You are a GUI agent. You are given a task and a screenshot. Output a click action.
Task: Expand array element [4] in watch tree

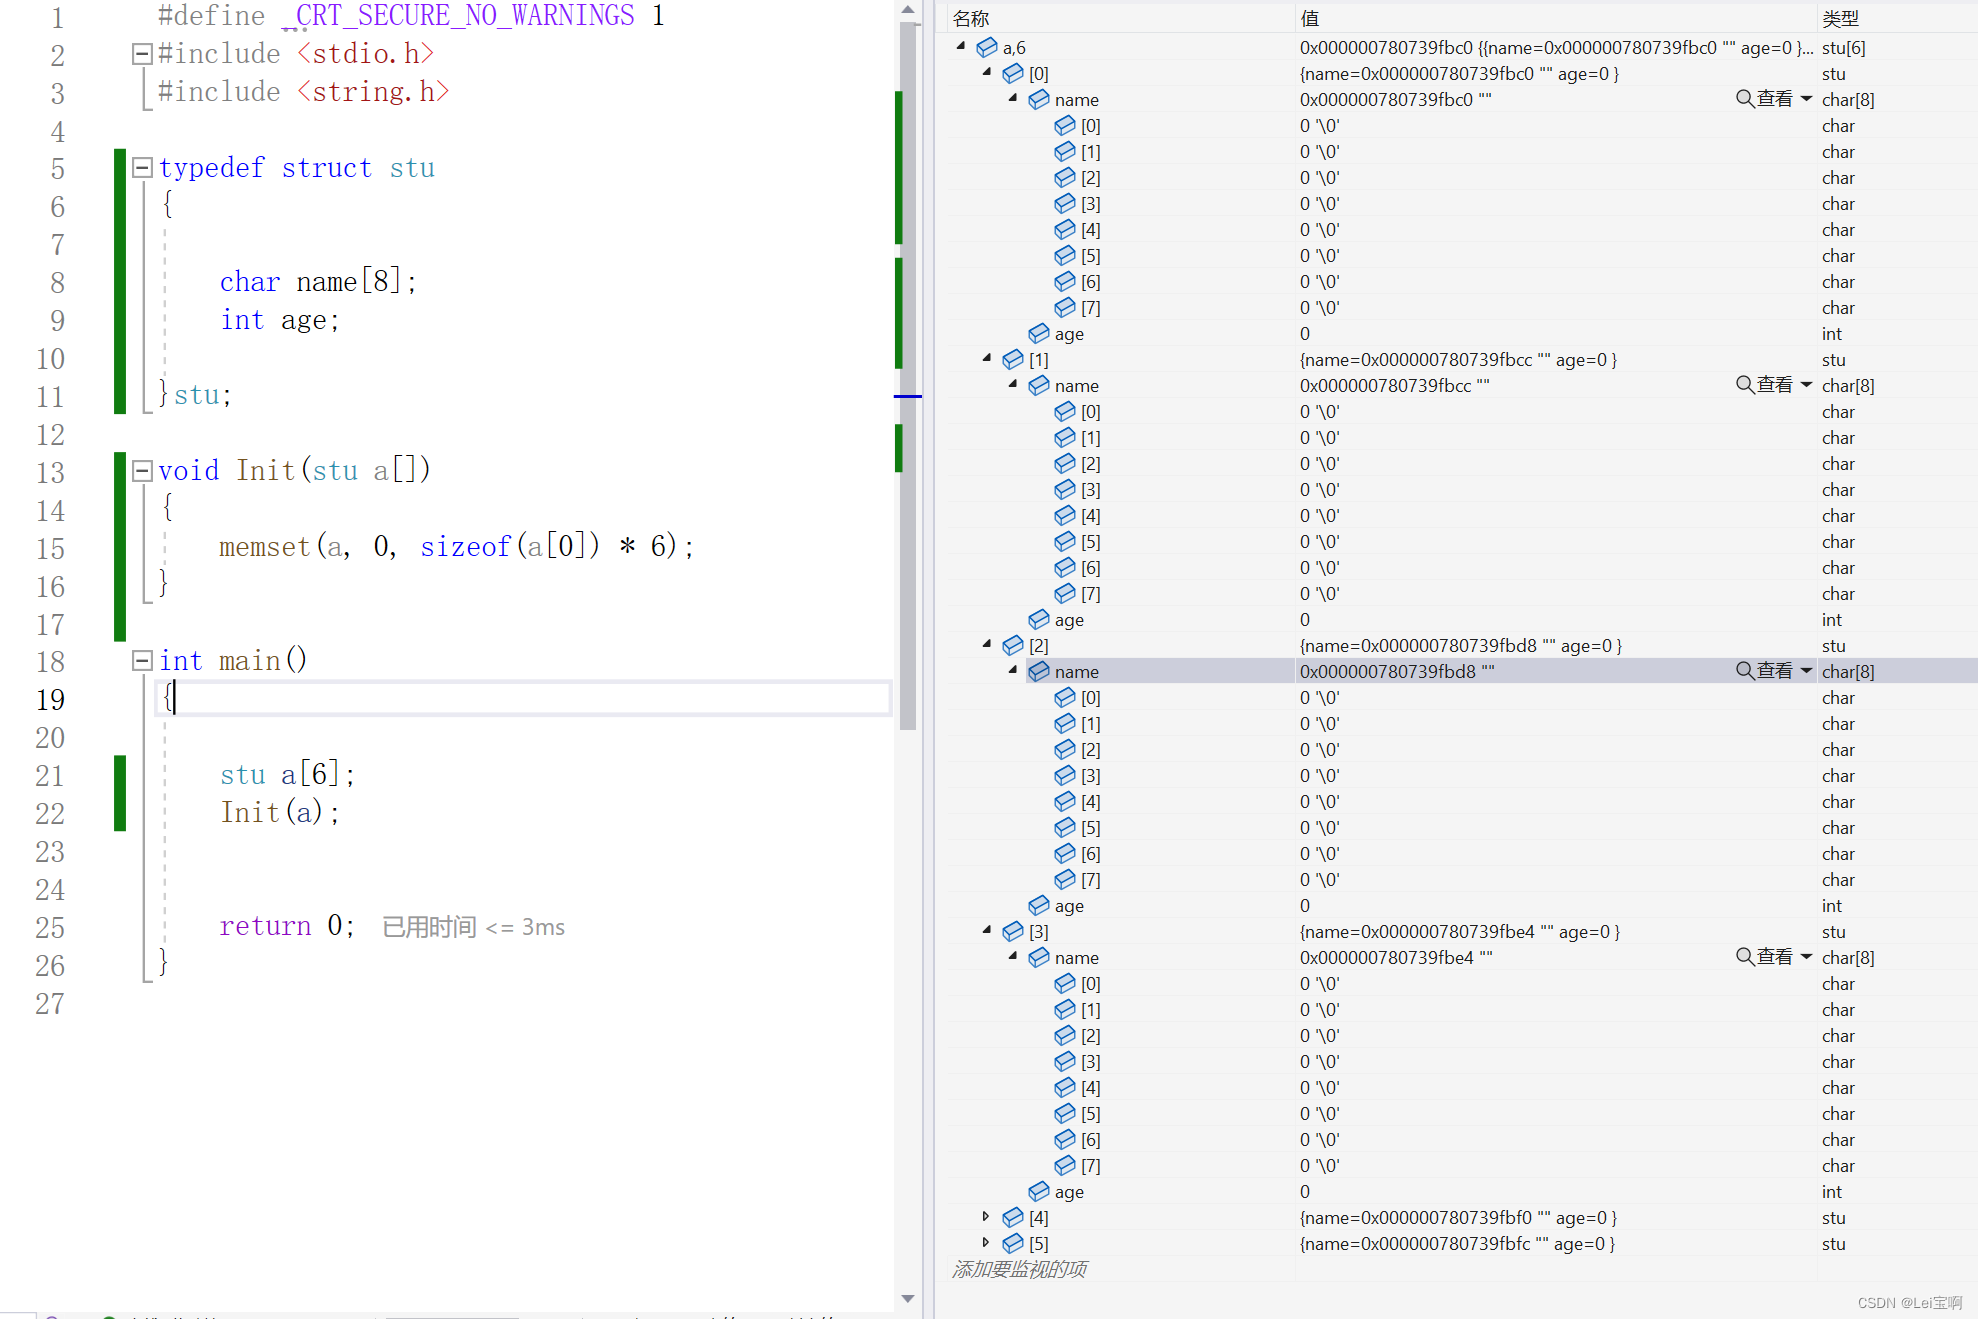click(986, 1217)
